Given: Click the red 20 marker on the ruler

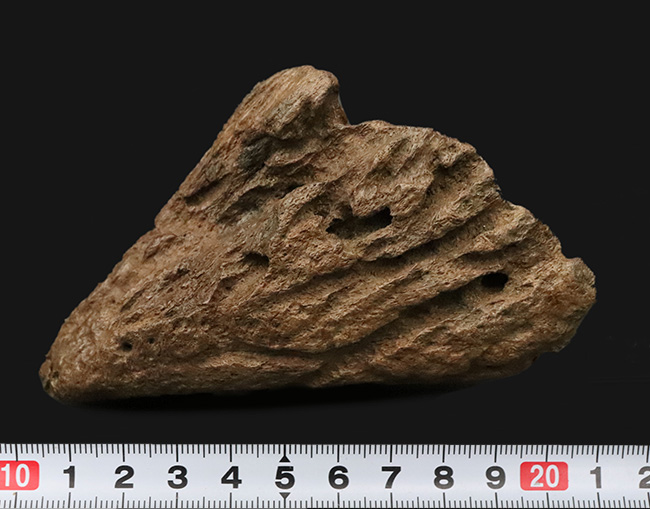Looking at the screenshot, I should (544, 476).
